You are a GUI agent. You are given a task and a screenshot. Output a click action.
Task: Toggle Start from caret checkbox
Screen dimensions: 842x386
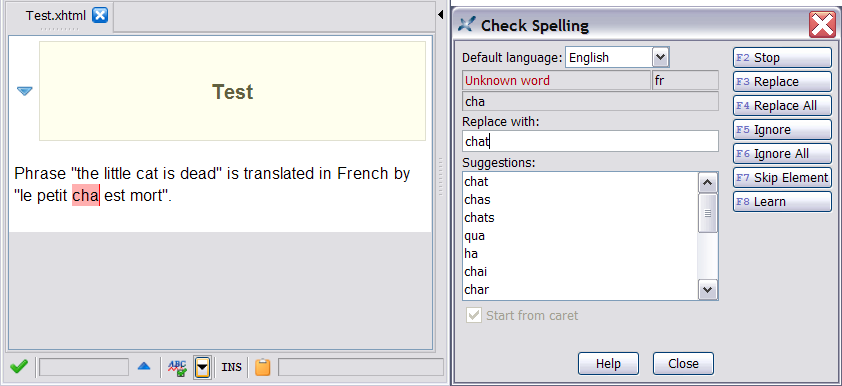pos(474,315)
